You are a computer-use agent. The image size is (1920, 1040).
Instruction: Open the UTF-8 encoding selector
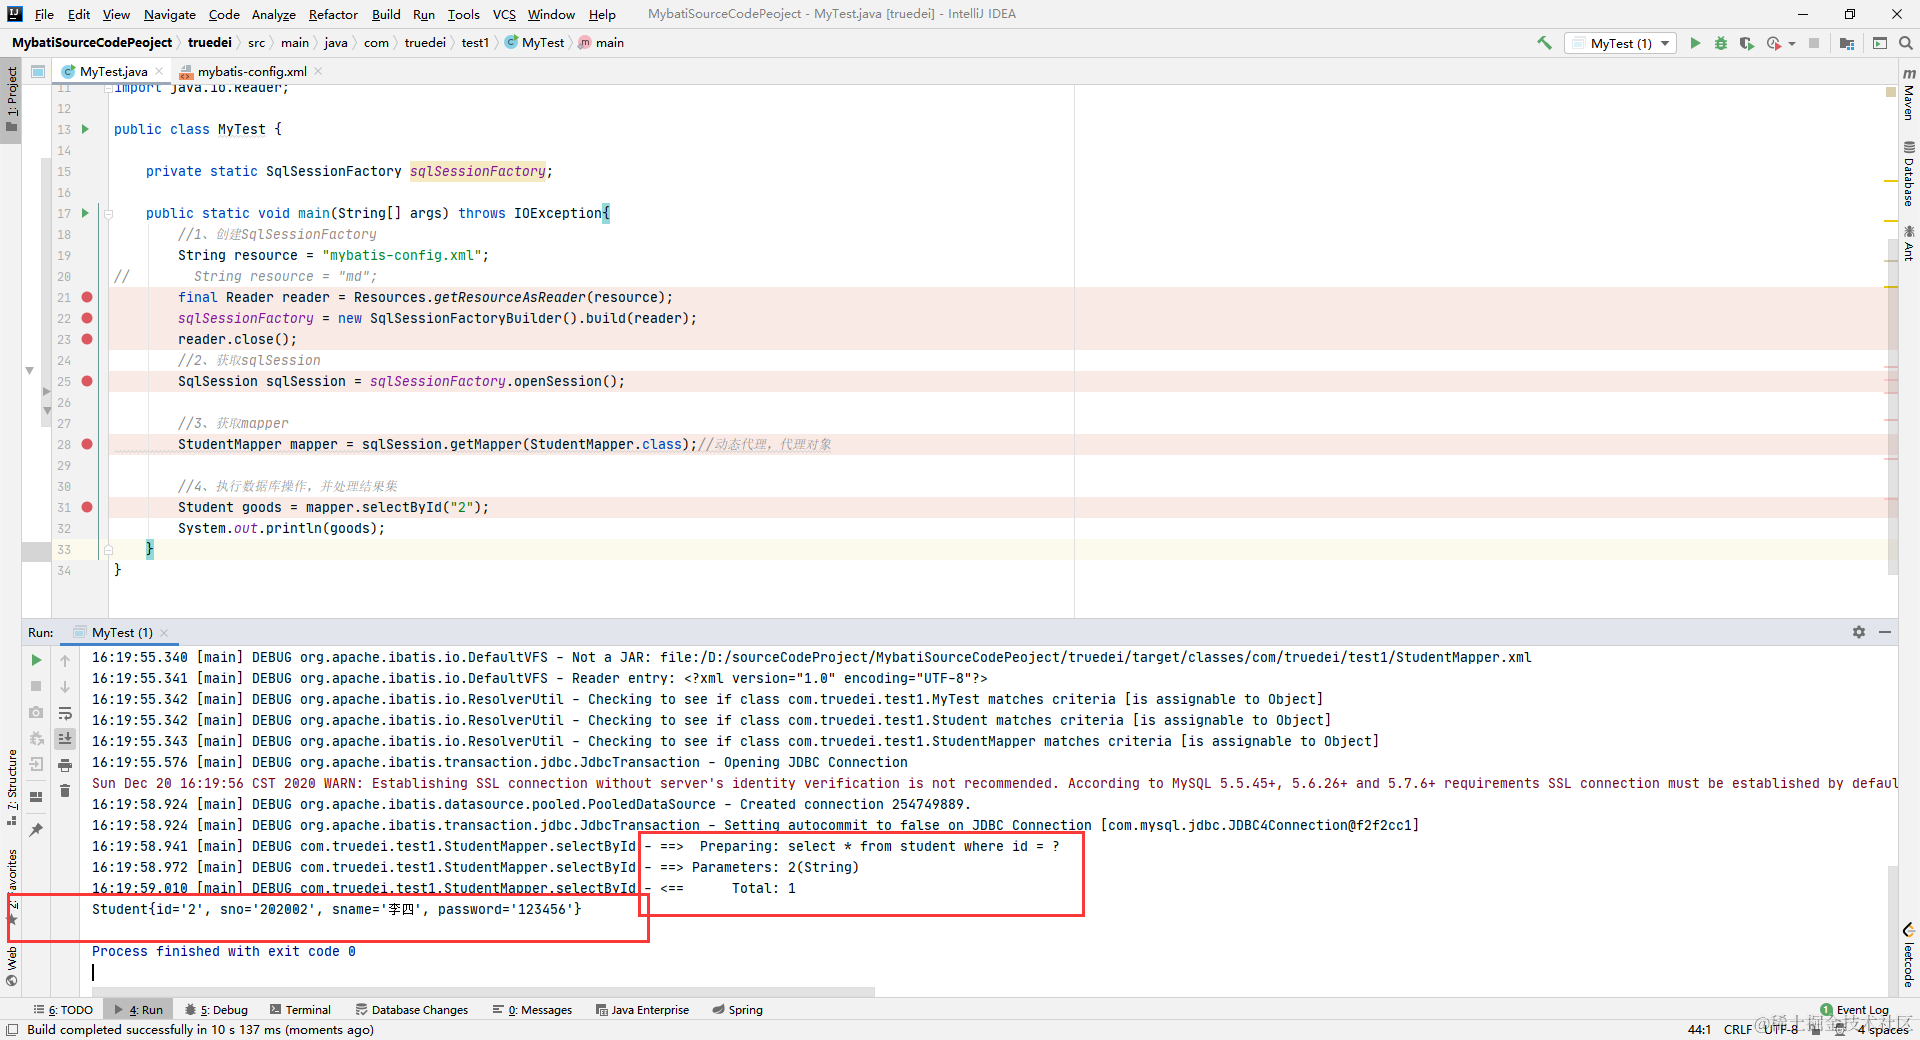[x=1780, y=1030]
